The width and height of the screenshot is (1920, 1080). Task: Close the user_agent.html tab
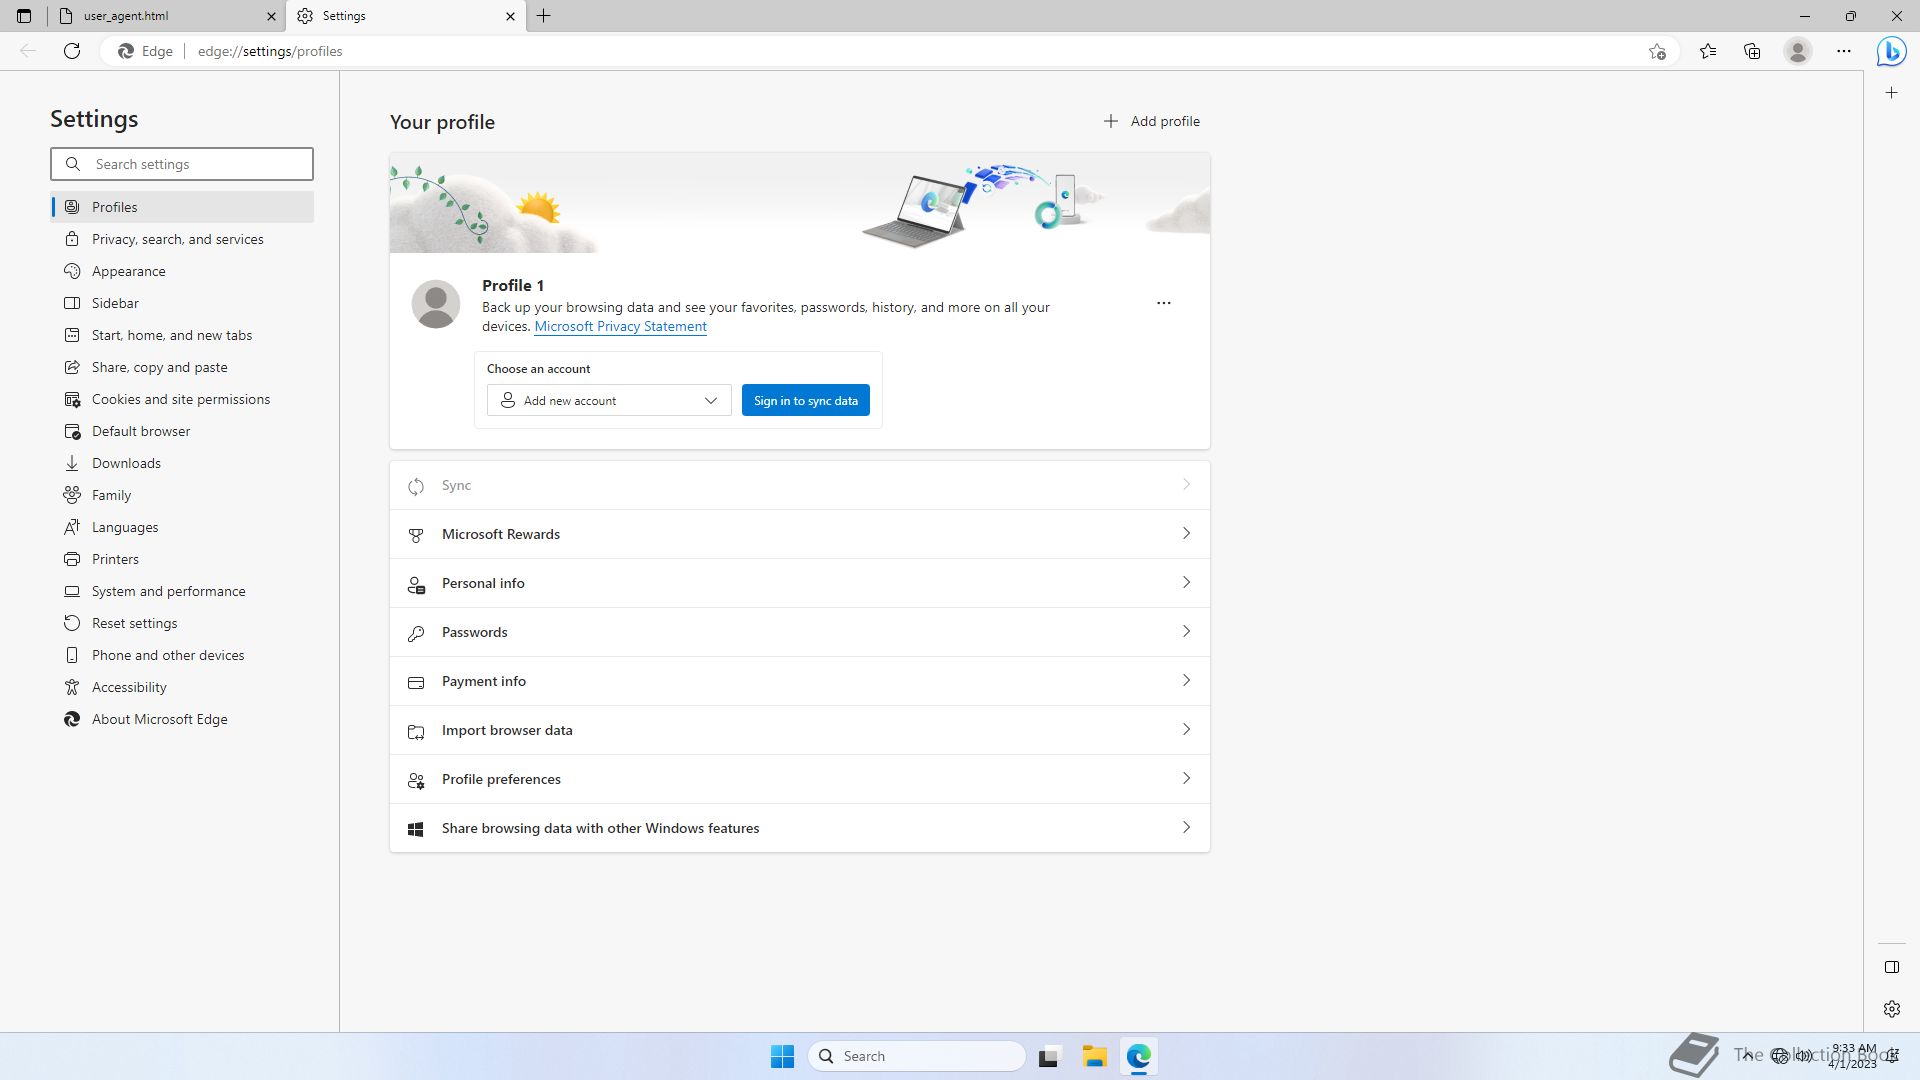[x=271, y=16]
